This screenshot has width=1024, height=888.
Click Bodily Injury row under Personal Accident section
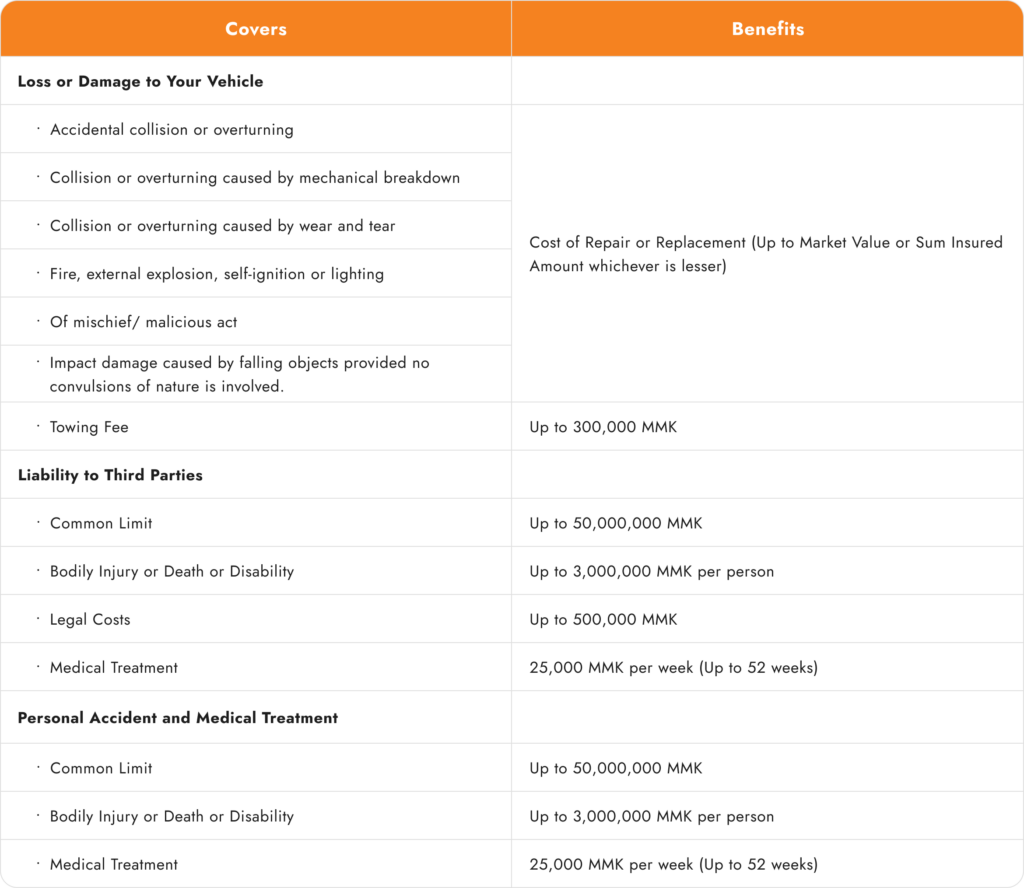[172, 816]
